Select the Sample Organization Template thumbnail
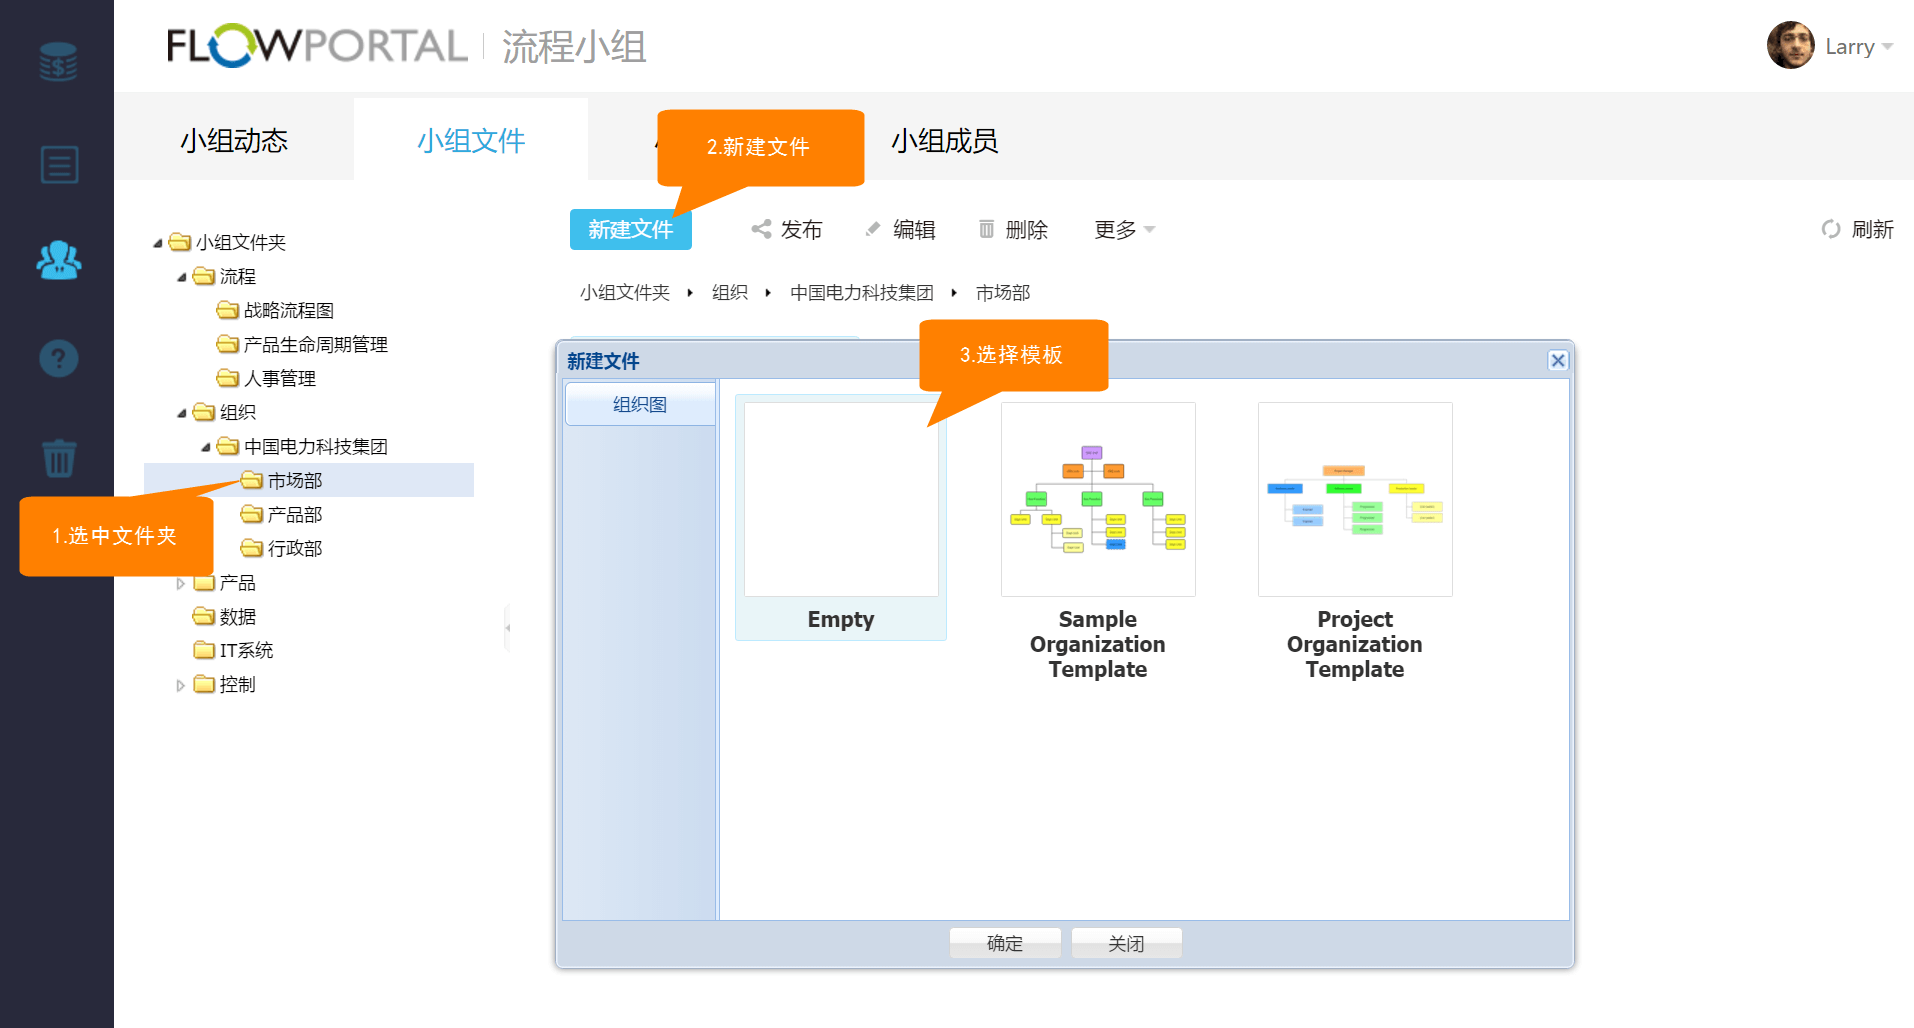 [1097, 500]
